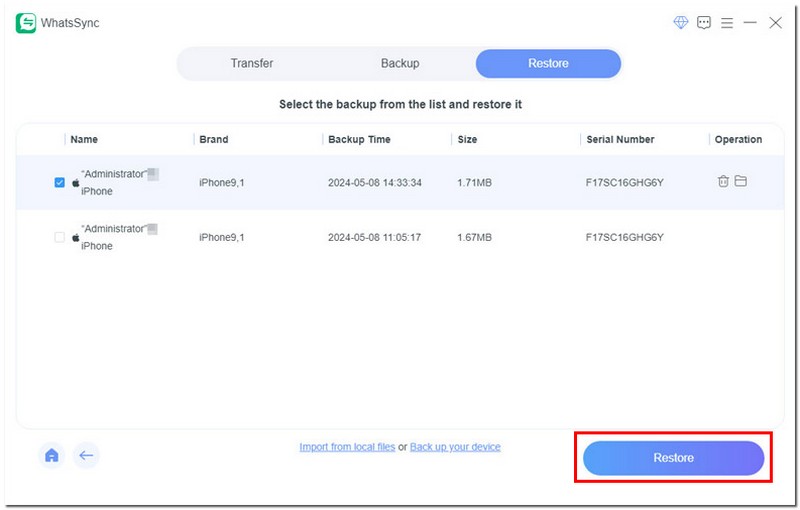Click "Administrator" iPhone name in 14:33:34 row
This screenshot has height=510, width=800.
[119, 183]
